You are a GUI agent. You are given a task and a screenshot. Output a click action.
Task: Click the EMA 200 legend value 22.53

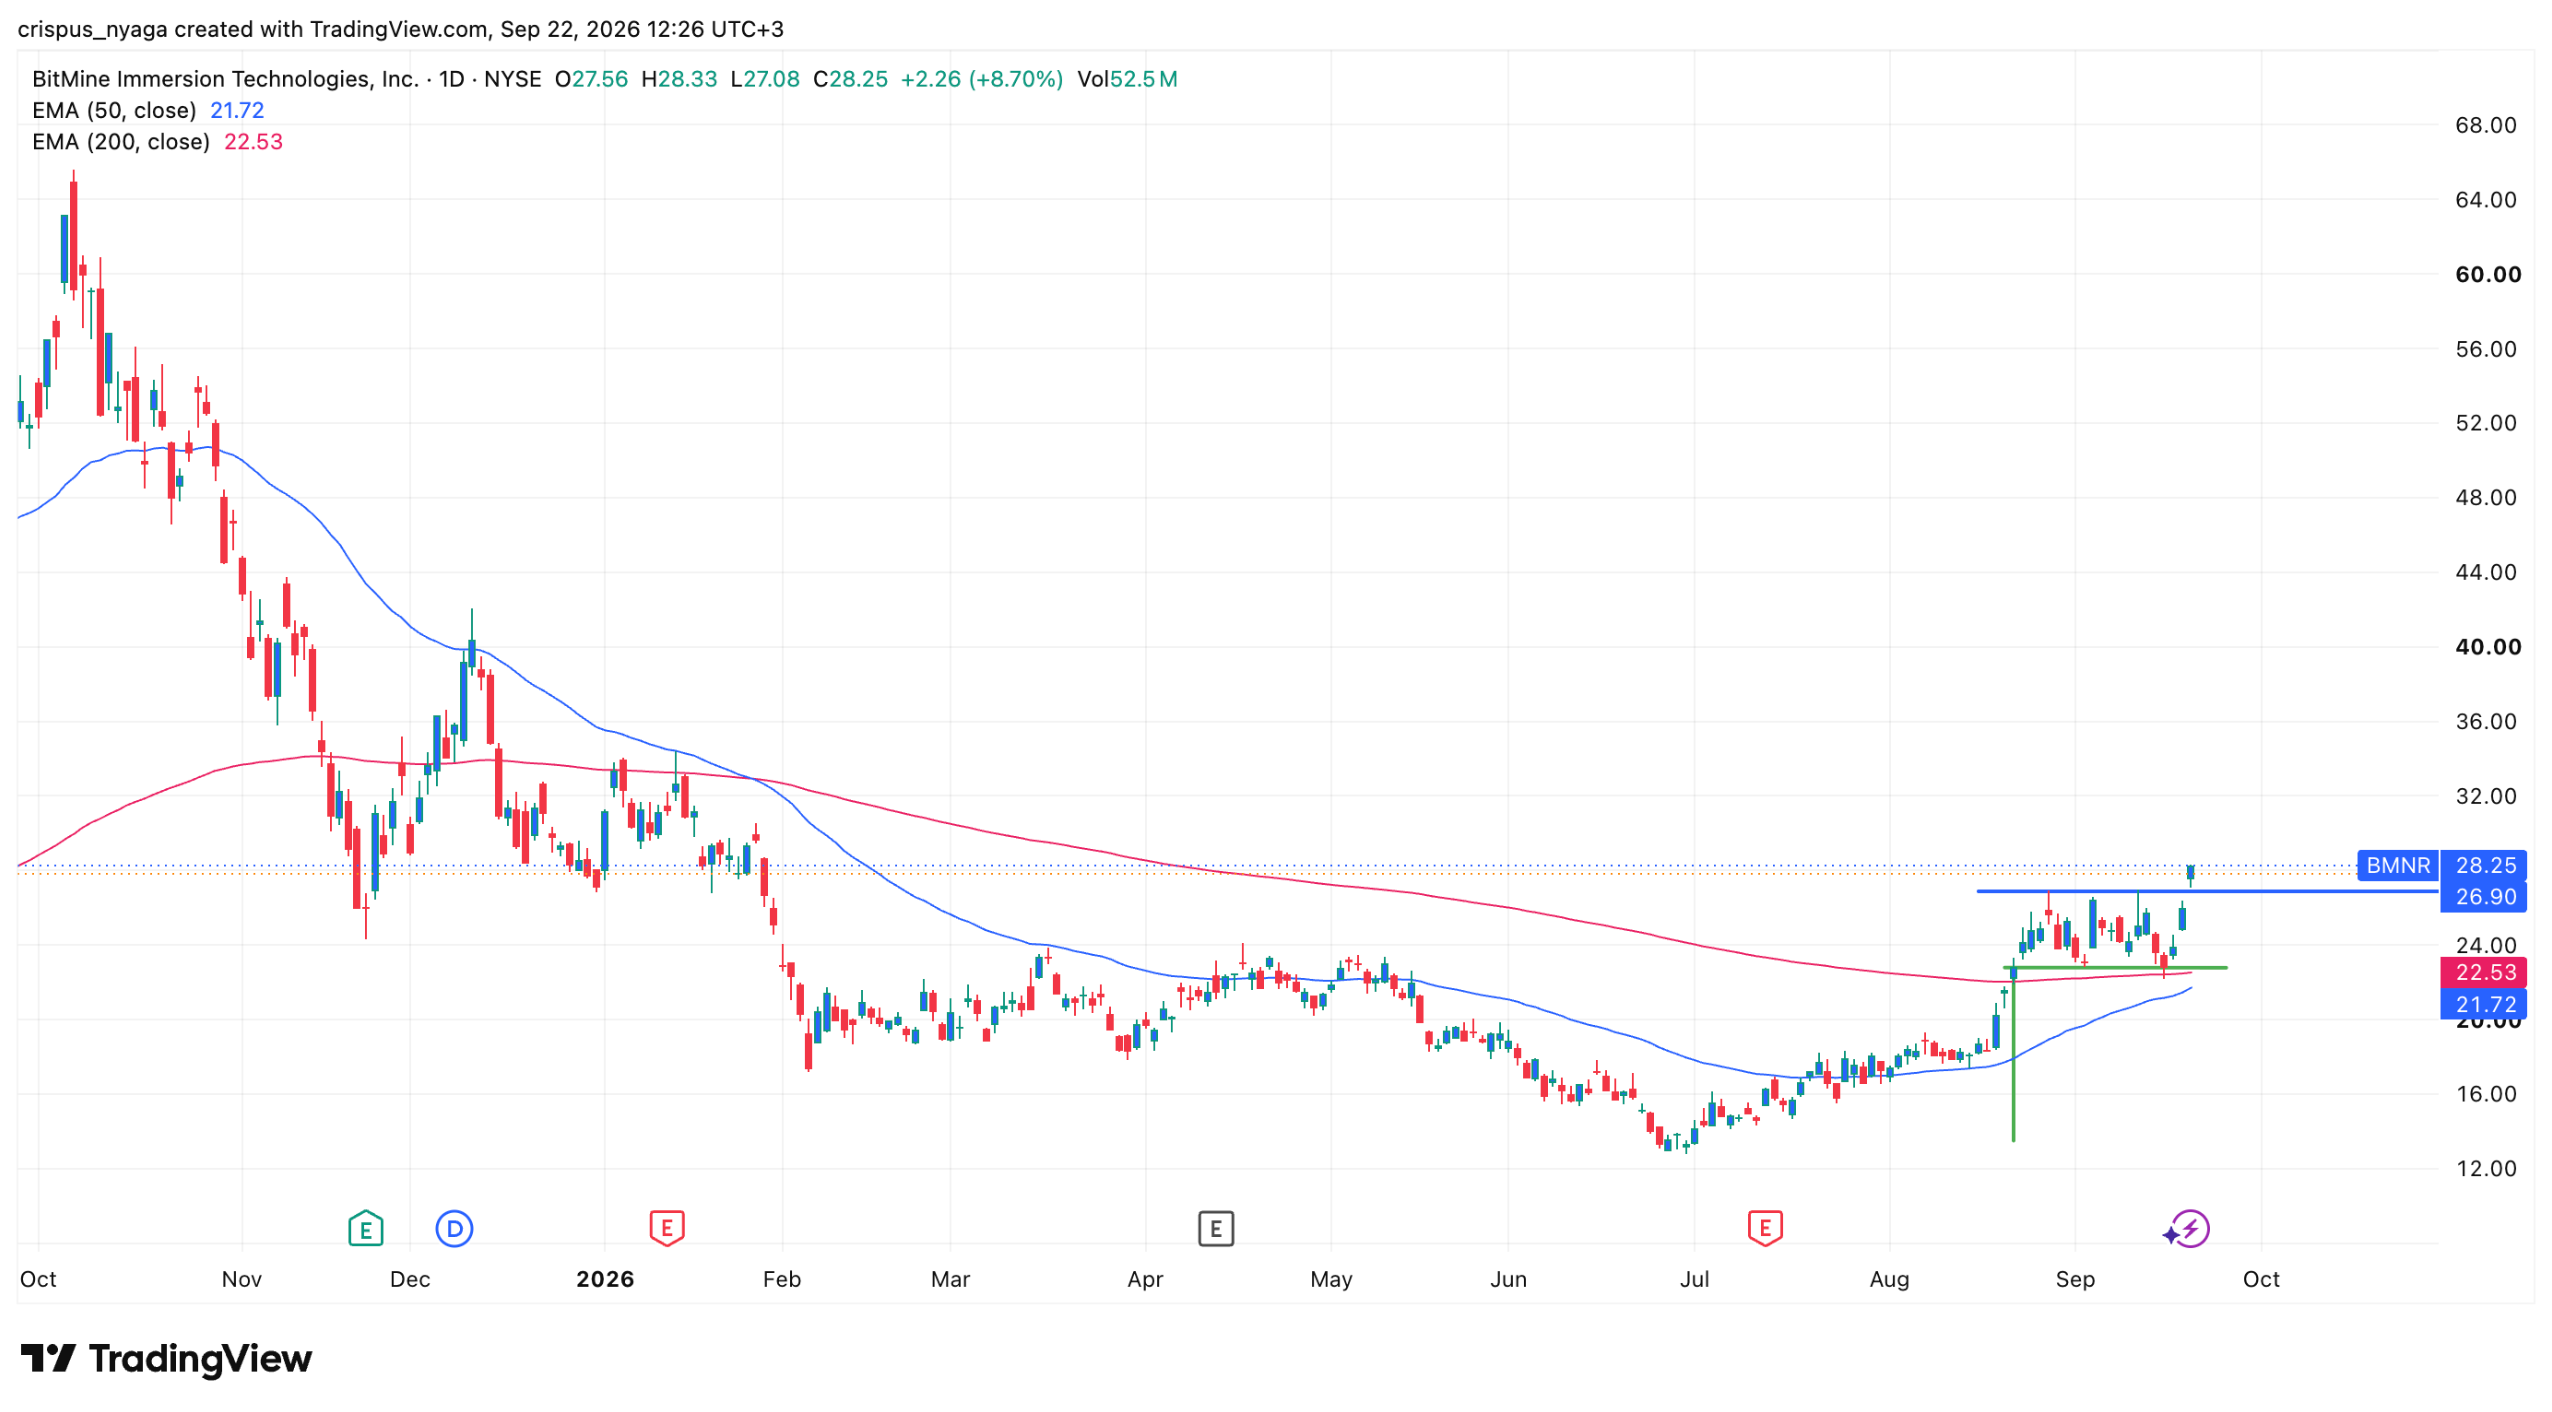[x=253, y=142]
